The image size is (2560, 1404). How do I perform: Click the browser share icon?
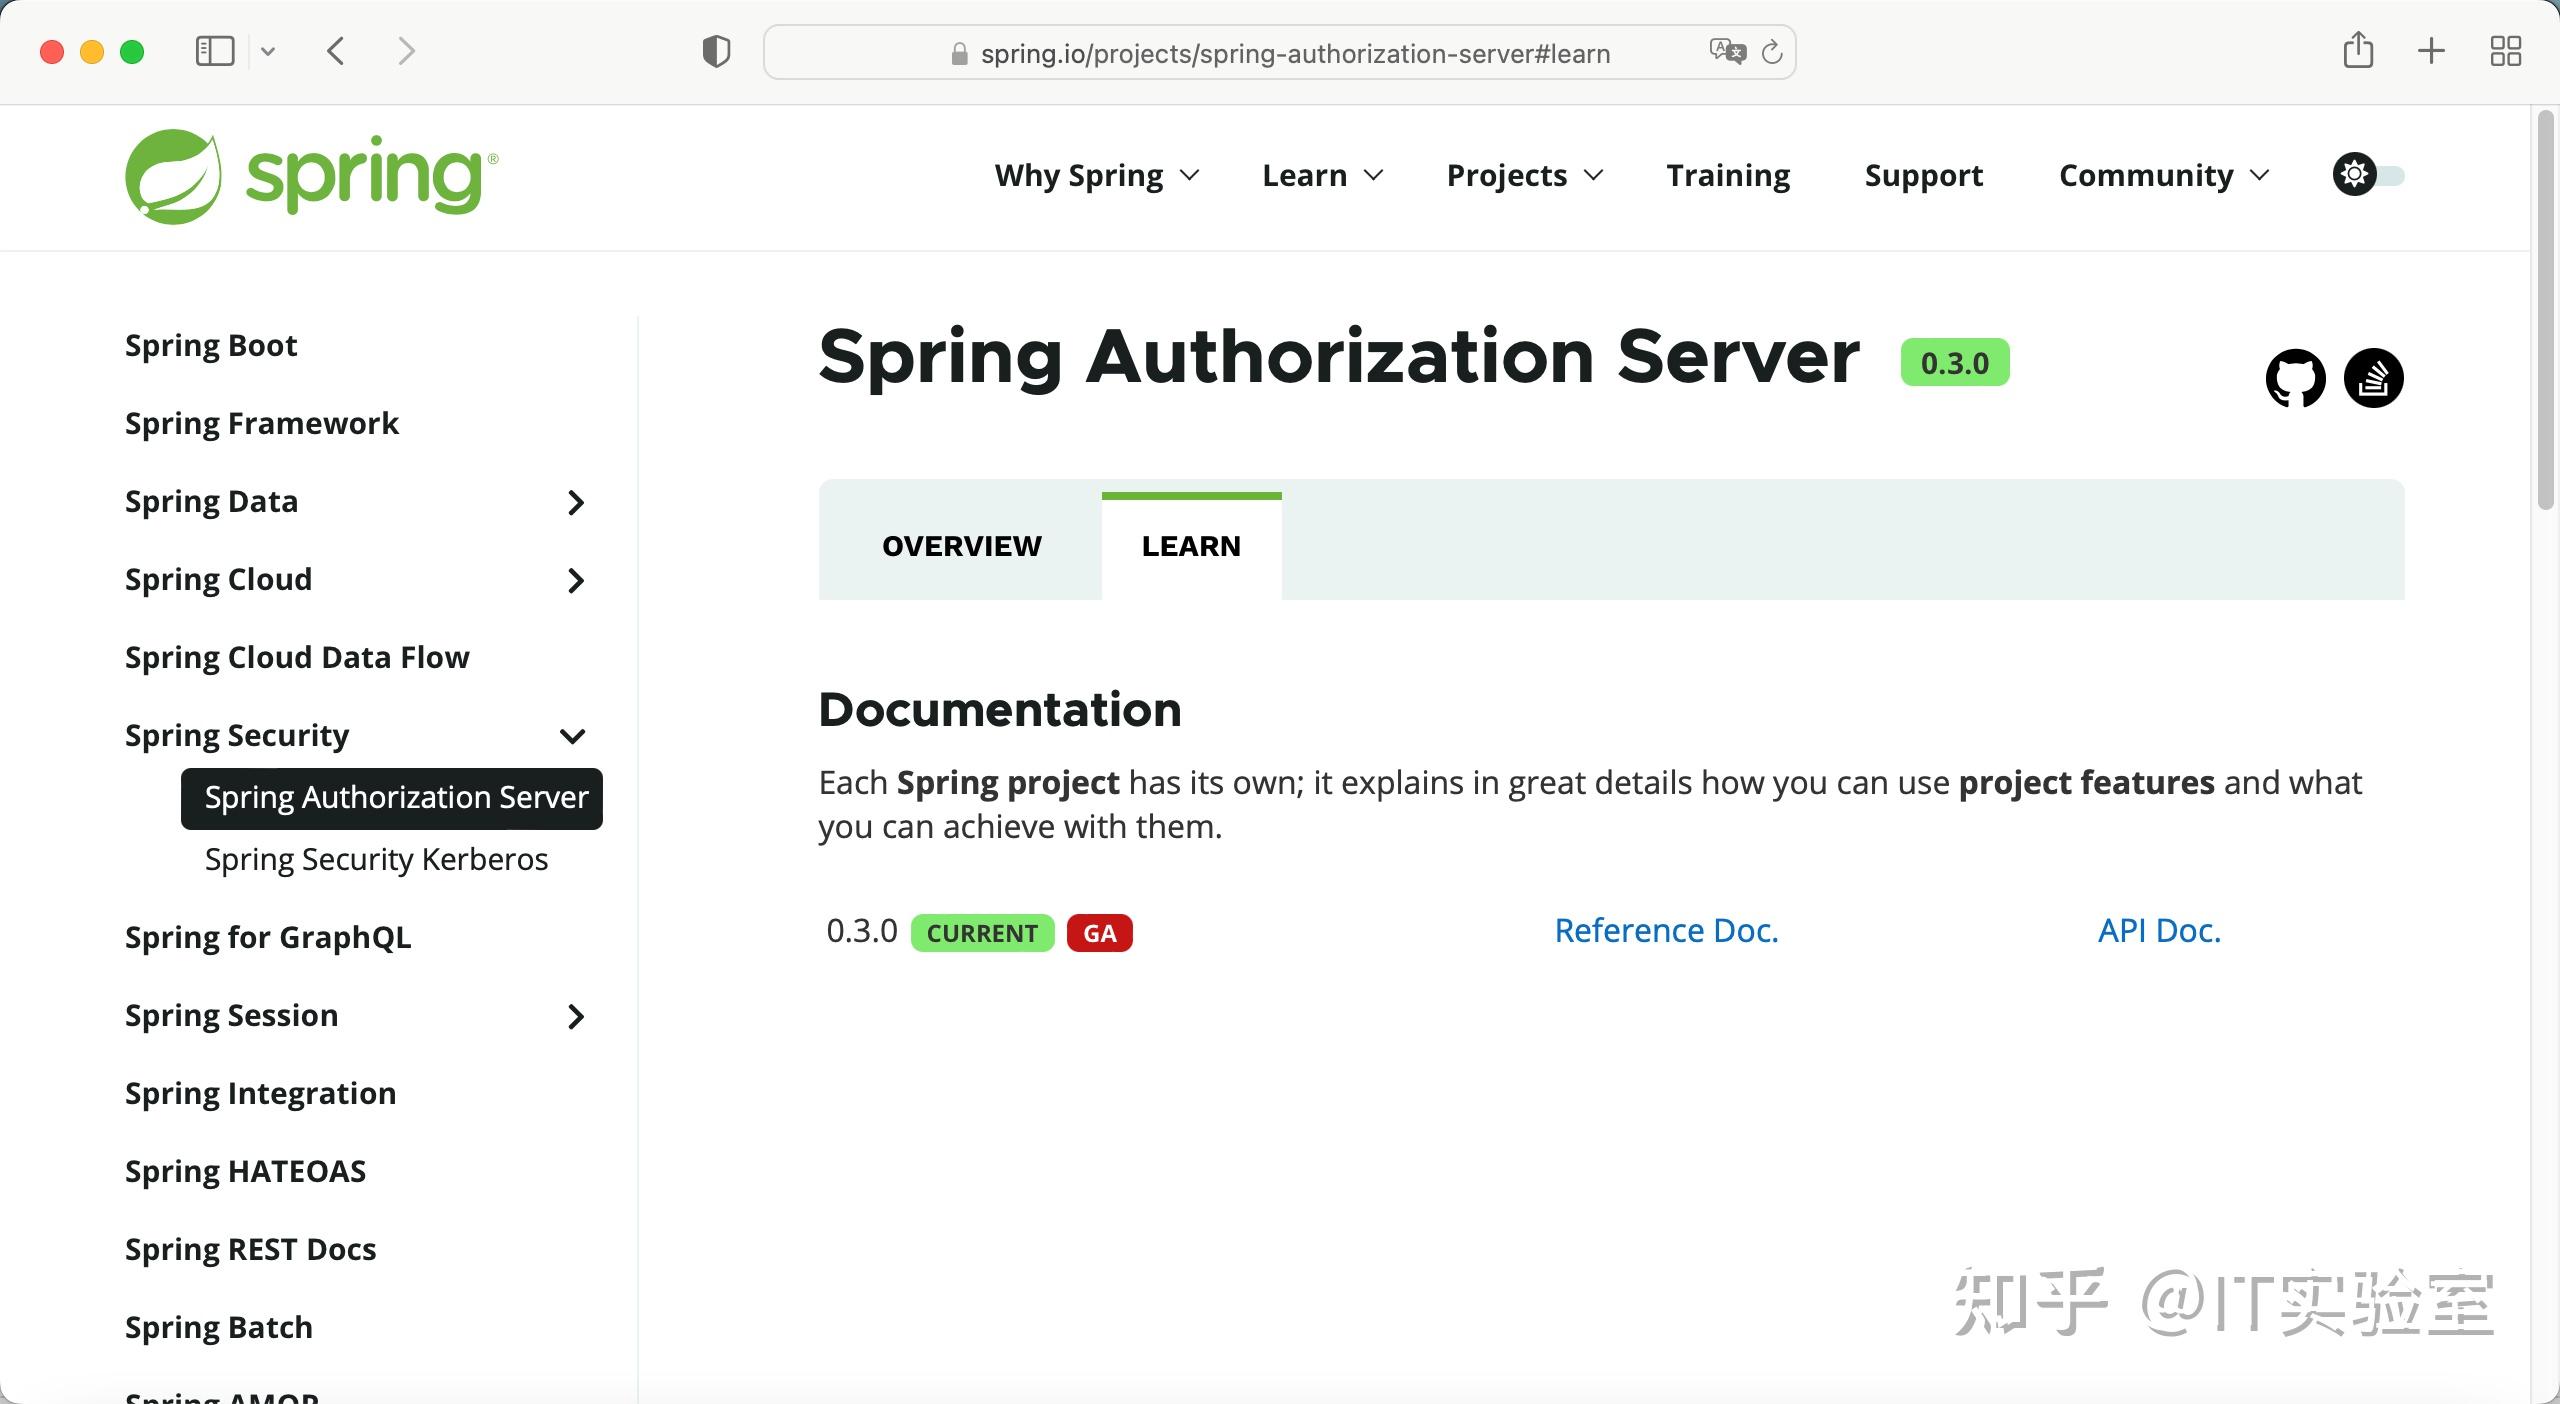coord(2360,51)
